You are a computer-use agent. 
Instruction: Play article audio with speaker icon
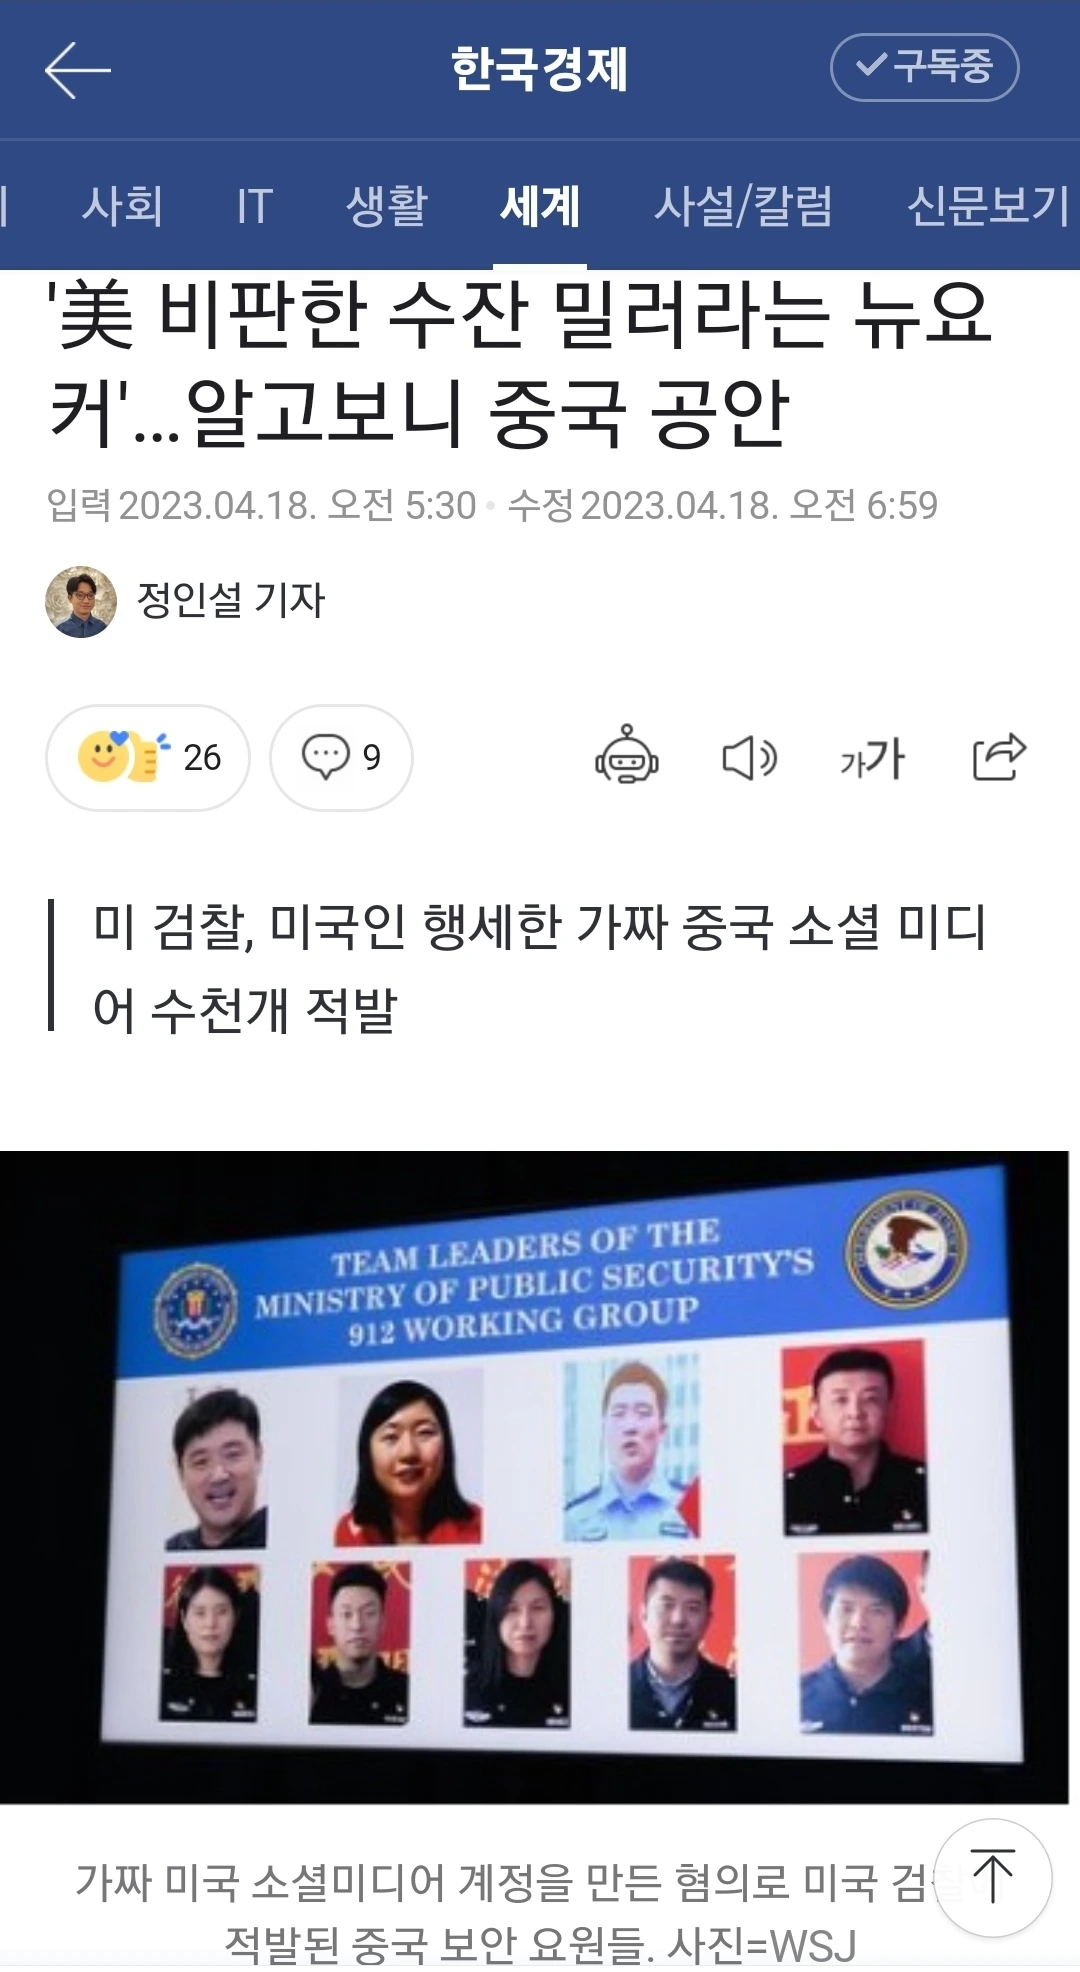coord(749,758)
